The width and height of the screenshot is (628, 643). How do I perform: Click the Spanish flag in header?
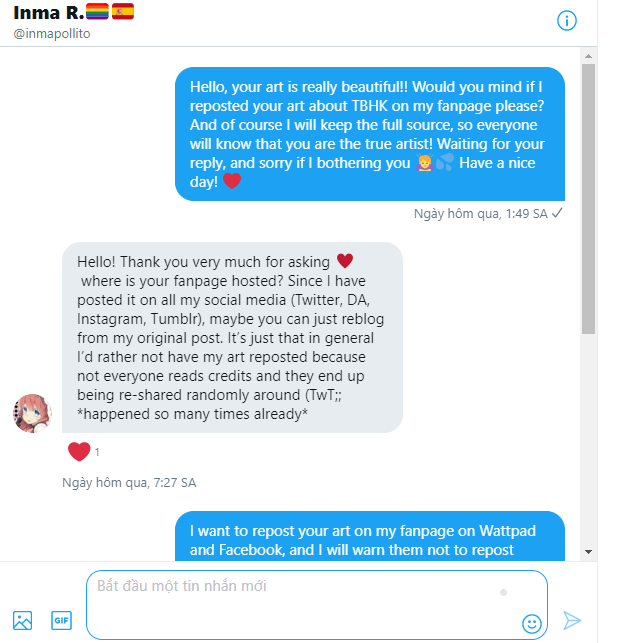click(123, 11)
